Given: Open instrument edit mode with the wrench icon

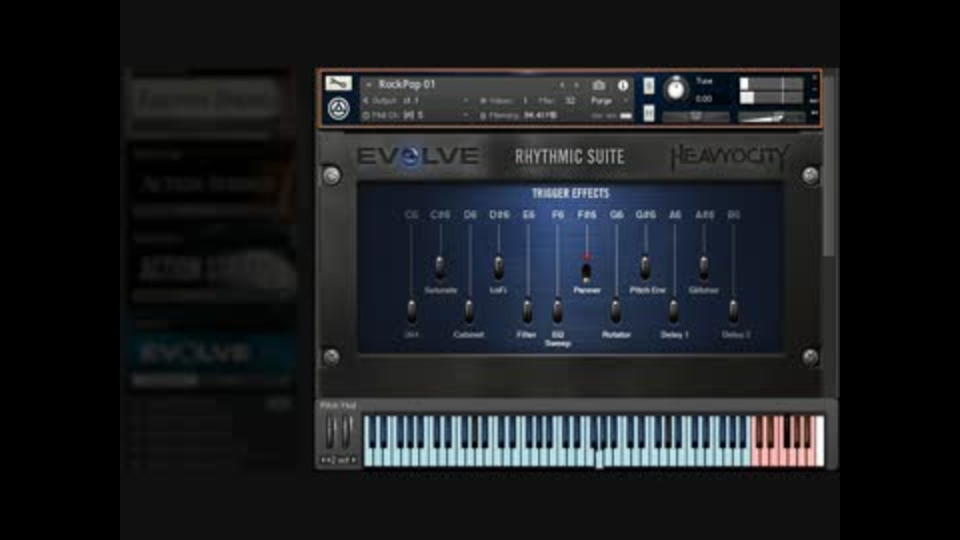Looking at the screenshot, I should coord(338,83).
